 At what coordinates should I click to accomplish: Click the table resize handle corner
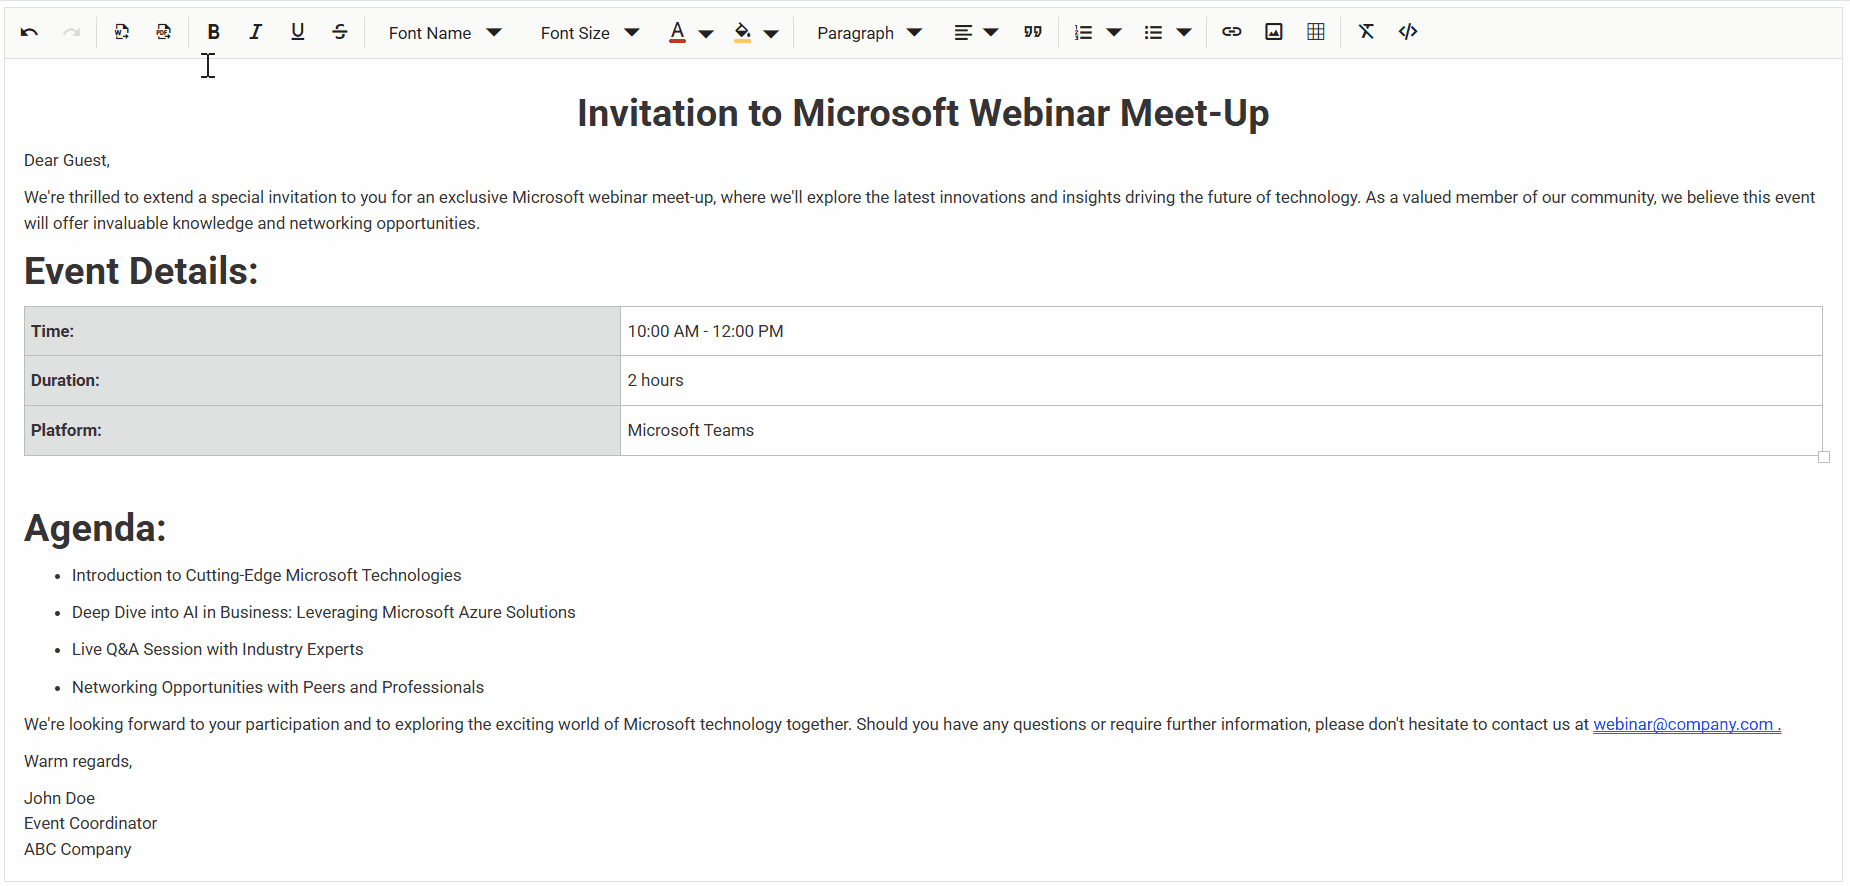tap(1824, 457)
